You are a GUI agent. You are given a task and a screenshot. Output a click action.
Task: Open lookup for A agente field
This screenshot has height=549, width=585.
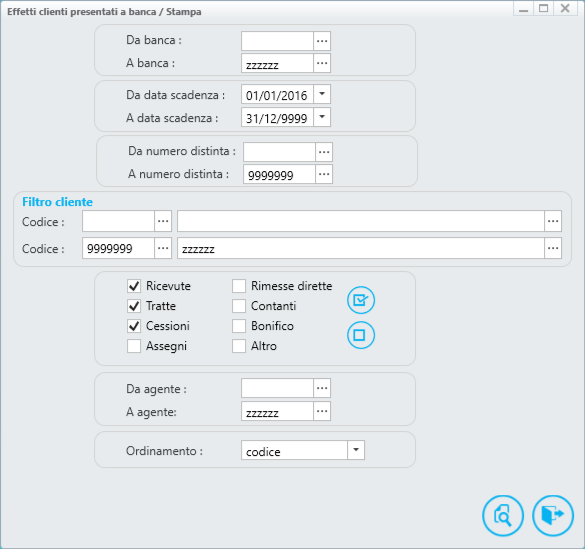point(322,411)
